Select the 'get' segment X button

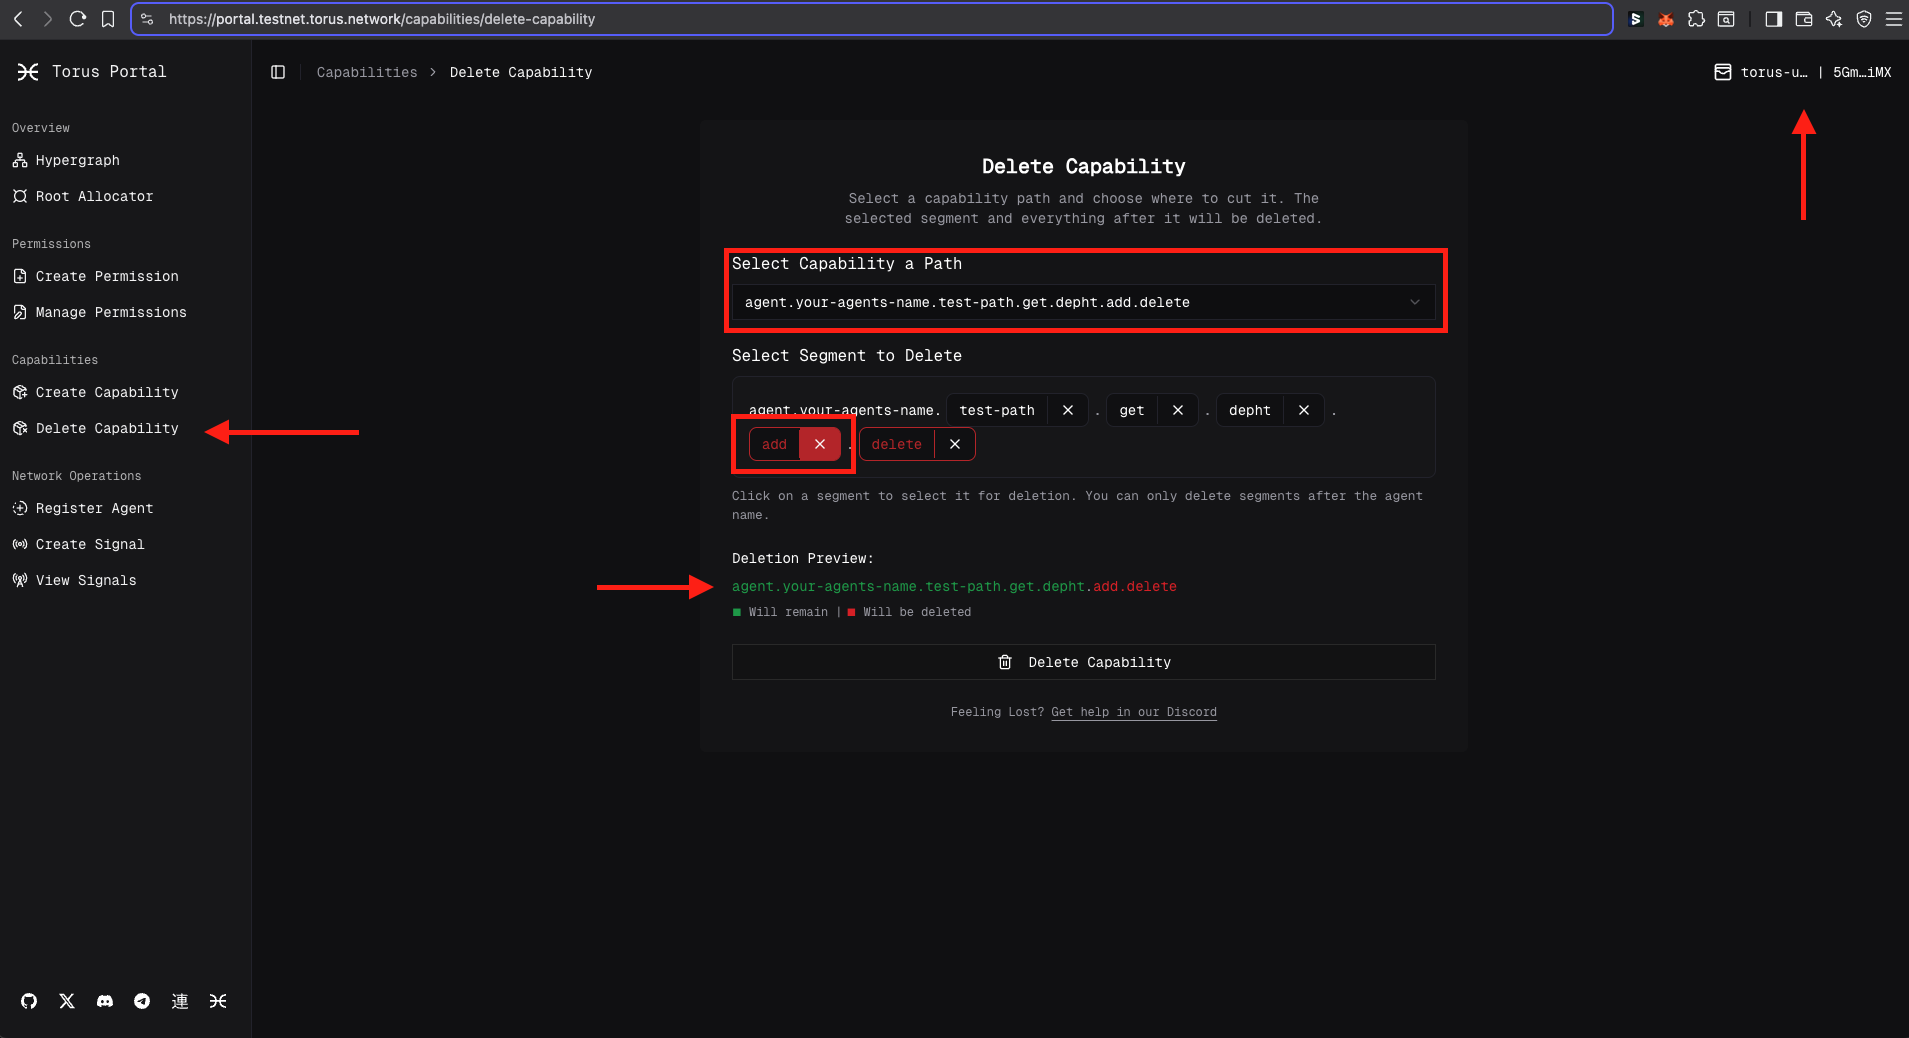click(x=1177, y=410)
